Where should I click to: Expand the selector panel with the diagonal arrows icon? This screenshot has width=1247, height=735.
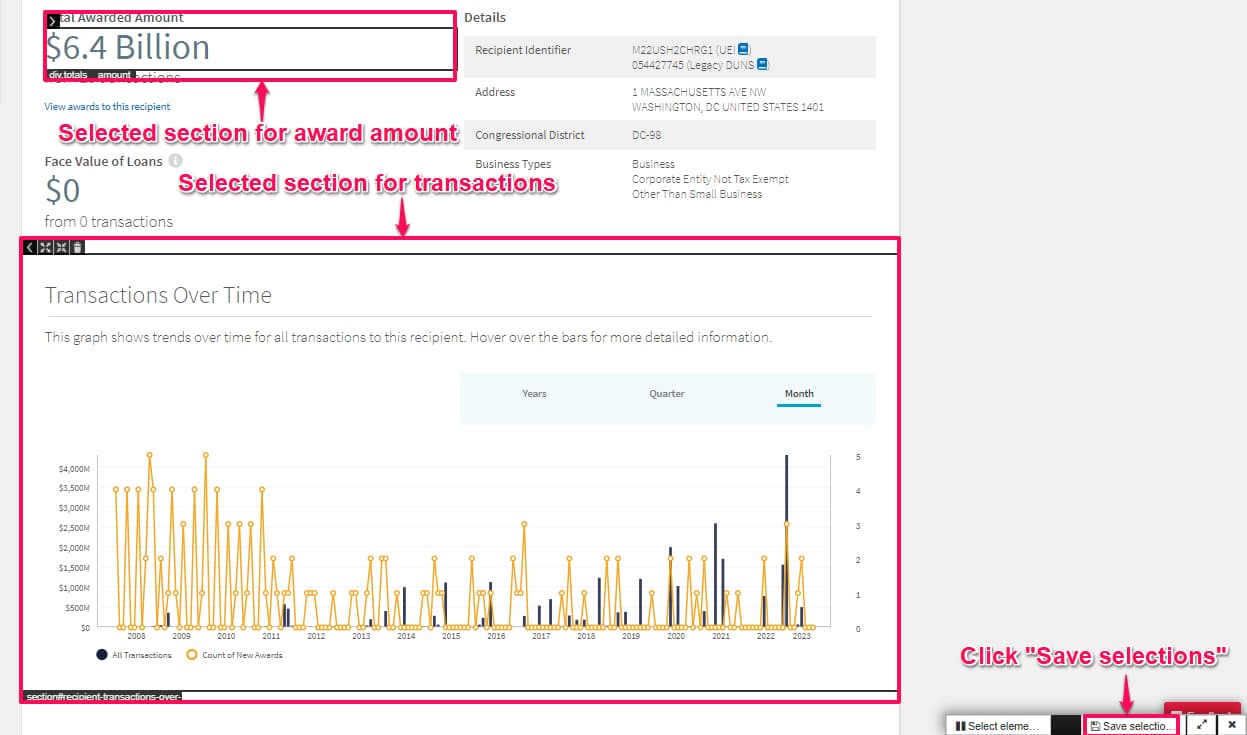click(x=1201, y=725)
